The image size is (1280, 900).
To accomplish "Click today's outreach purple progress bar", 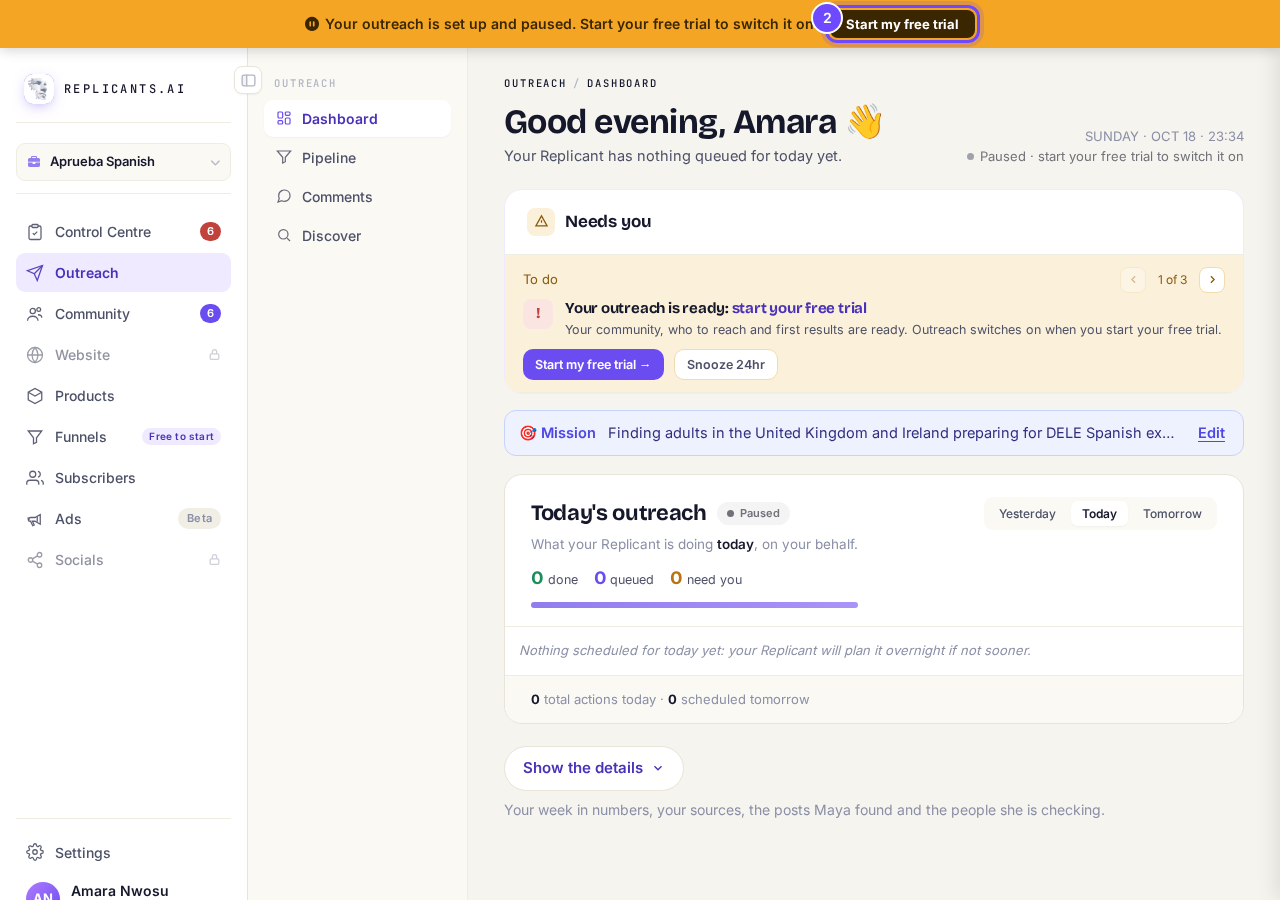I will point(694,605).
